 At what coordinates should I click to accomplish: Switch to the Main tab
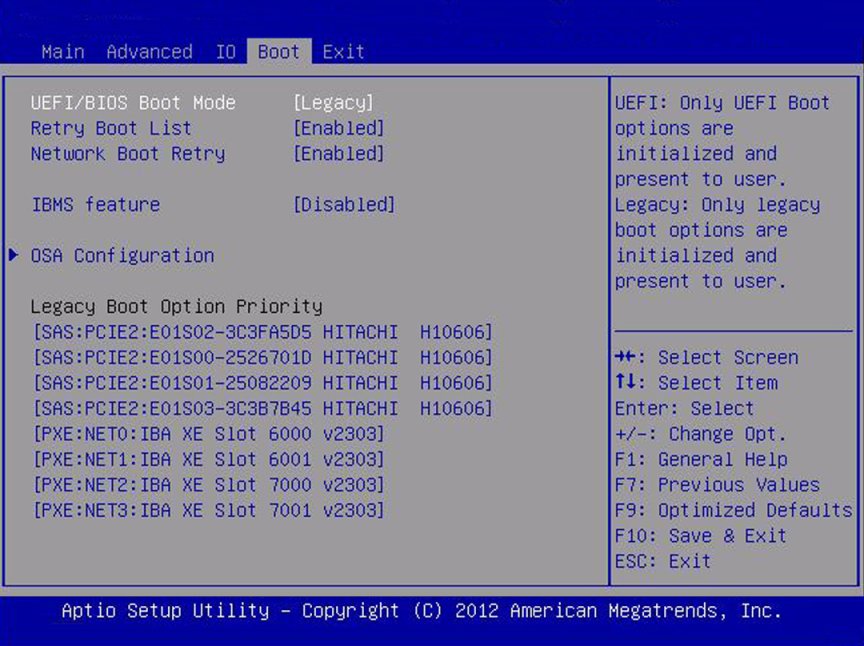pyautogui.click(x=63, y=52)
